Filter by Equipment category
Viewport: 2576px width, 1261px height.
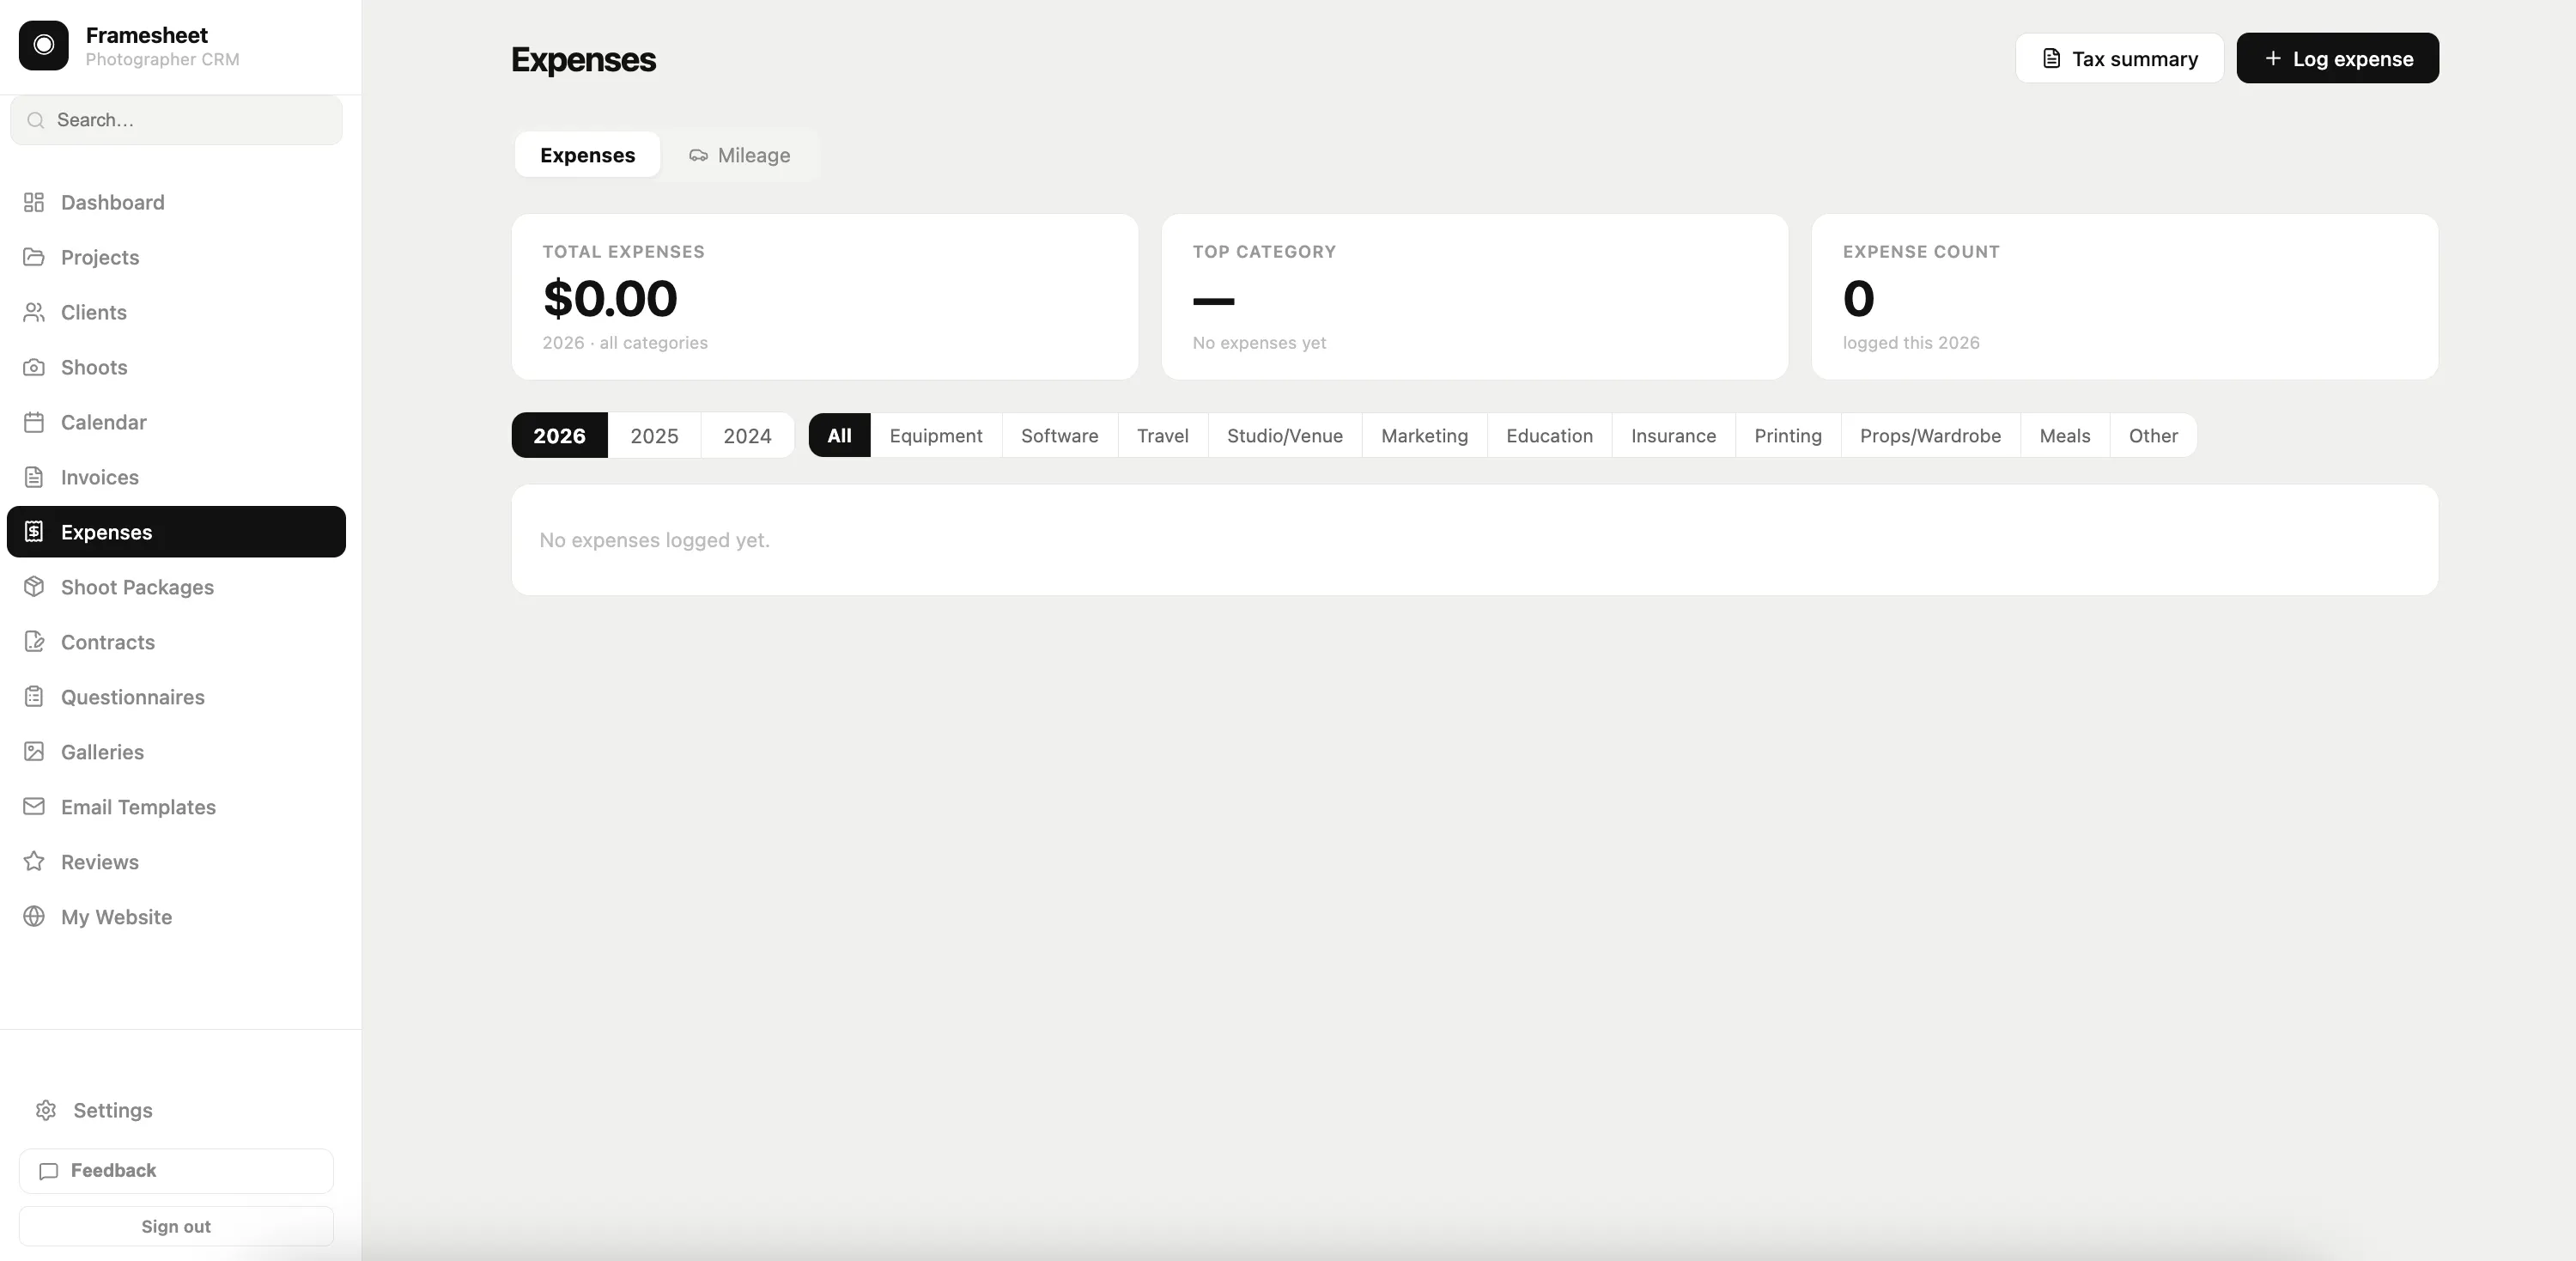click(x=936, y=435)
